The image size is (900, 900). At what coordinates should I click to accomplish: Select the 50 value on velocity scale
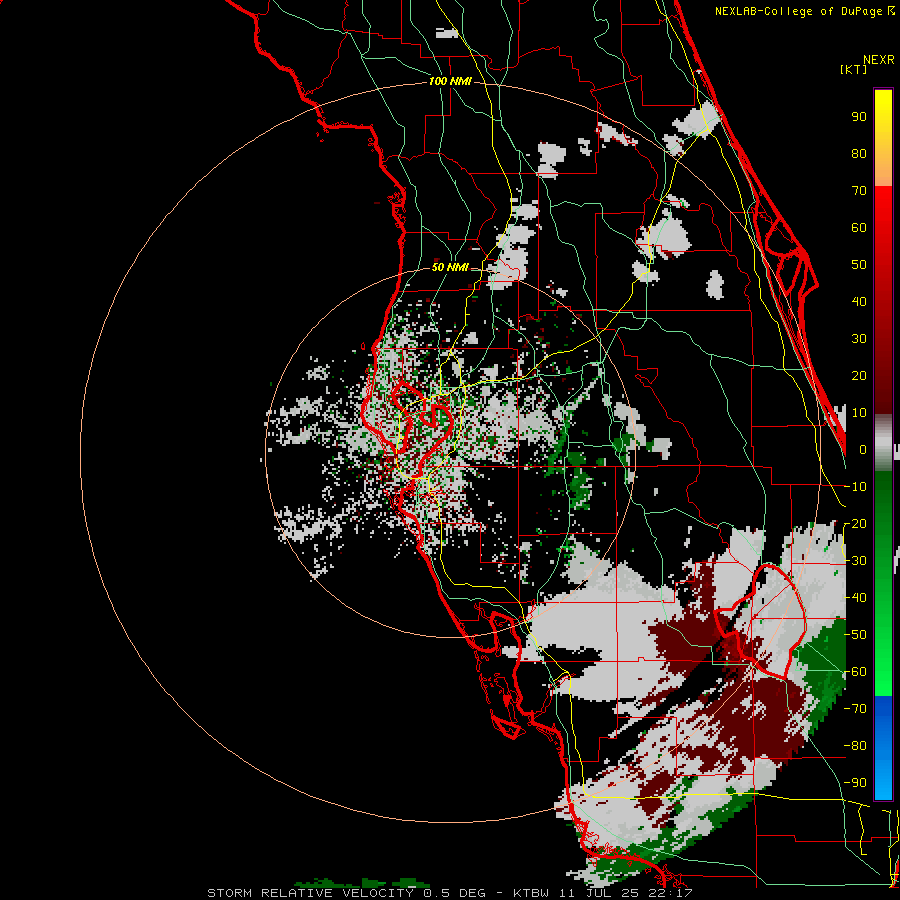859,265
